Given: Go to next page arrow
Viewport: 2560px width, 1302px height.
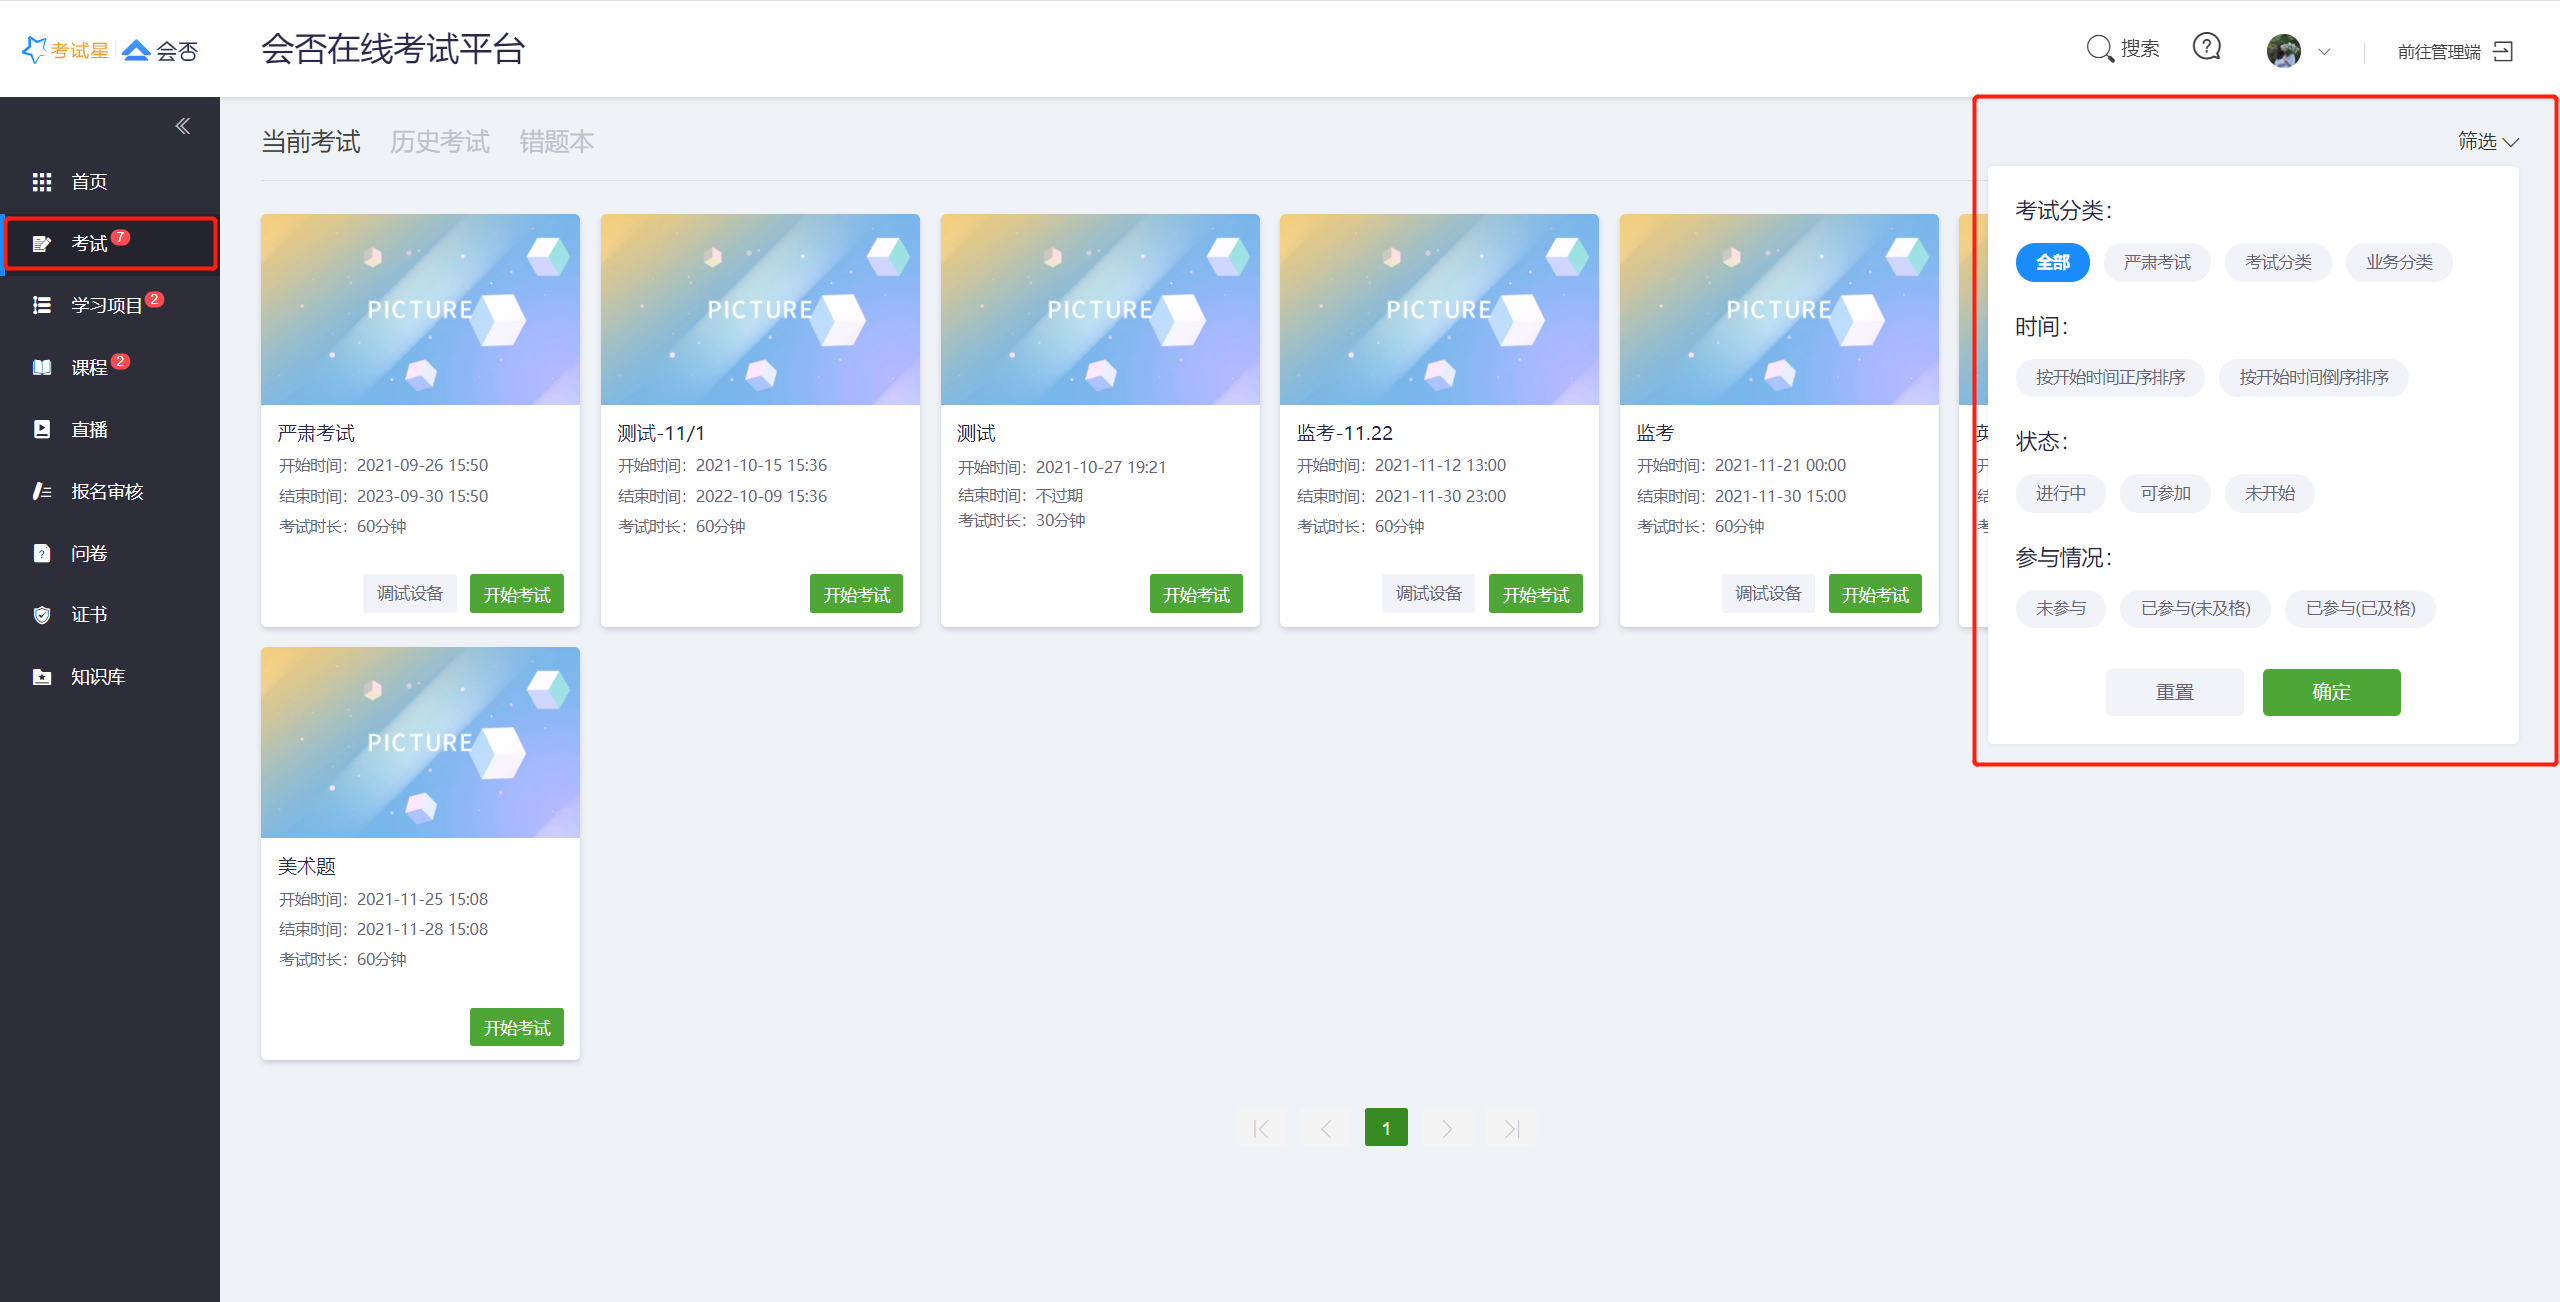Looking at the screenshot, I should (x=1447, y=1128).
